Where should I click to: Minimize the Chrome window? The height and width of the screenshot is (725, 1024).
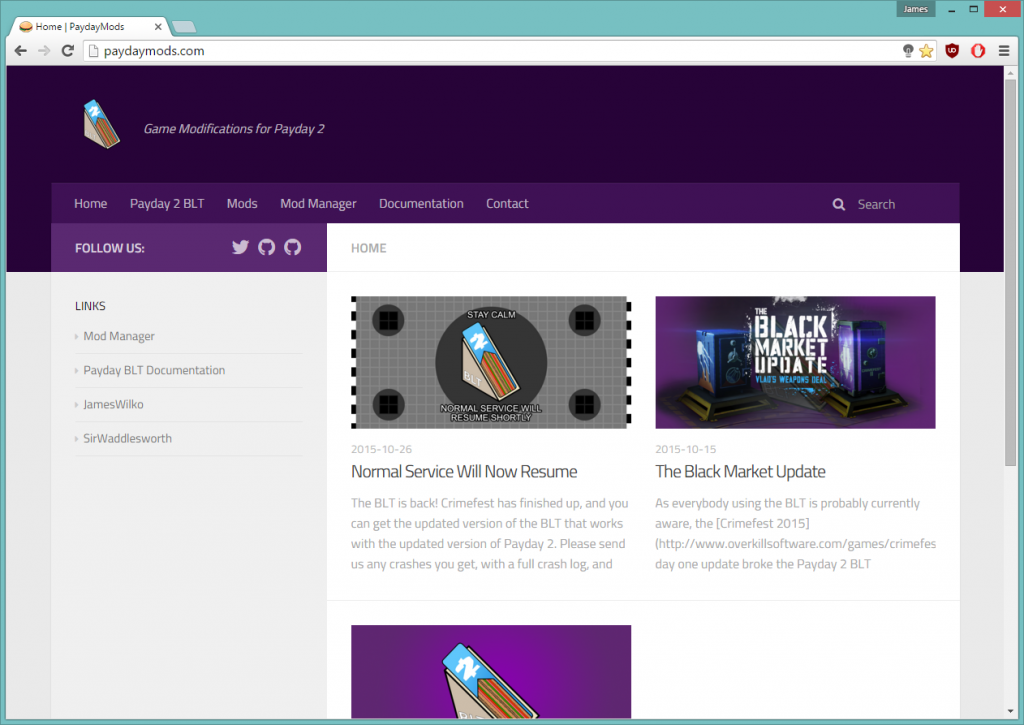click(x=952, y=9)
